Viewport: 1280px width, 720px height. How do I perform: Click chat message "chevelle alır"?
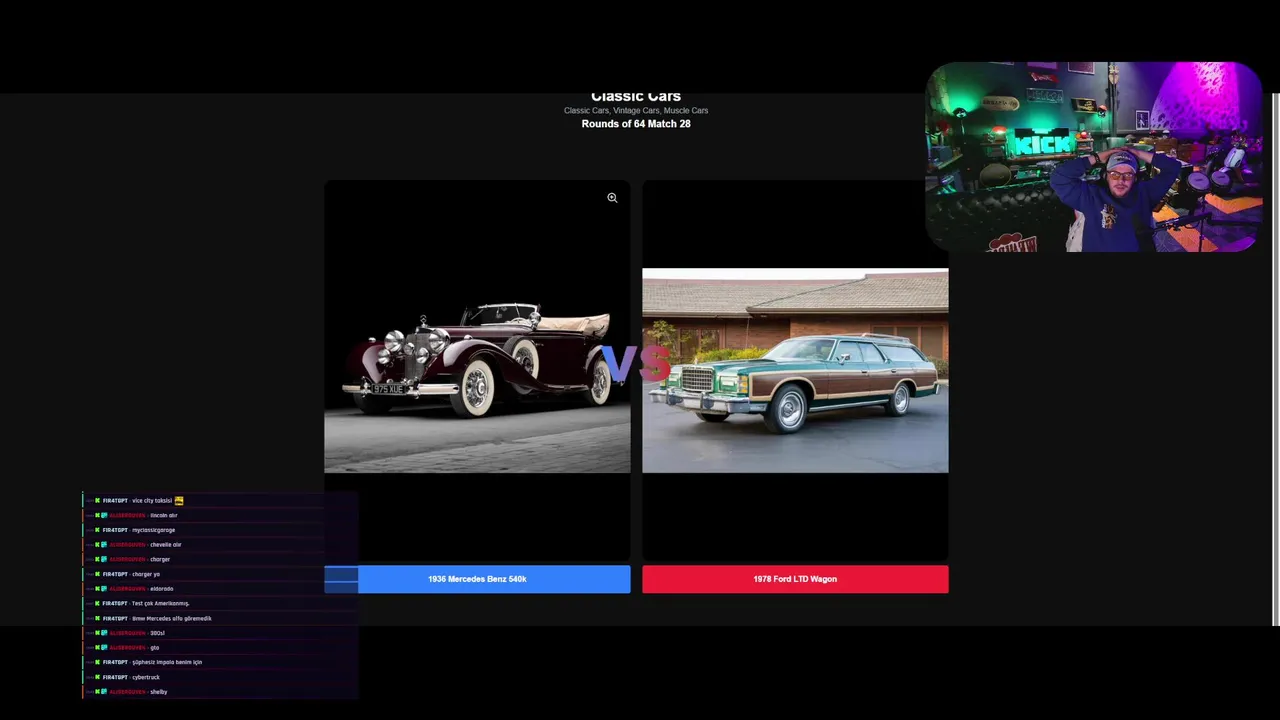tap(165, 545)
